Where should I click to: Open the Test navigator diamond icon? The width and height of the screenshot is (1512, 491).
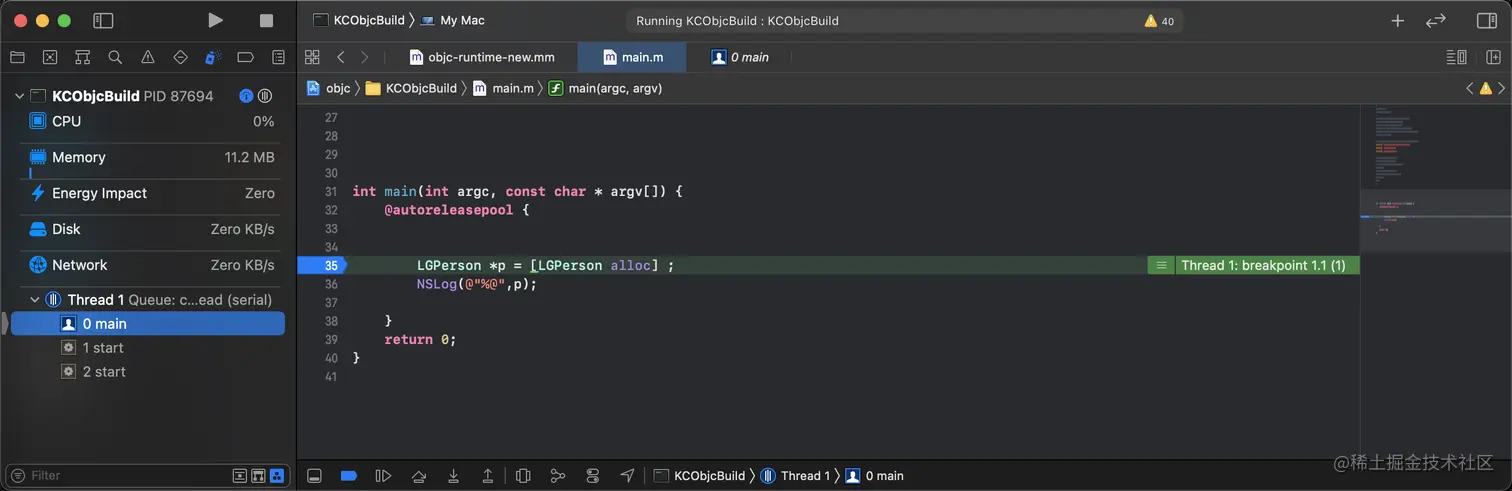tap(180, 57)
